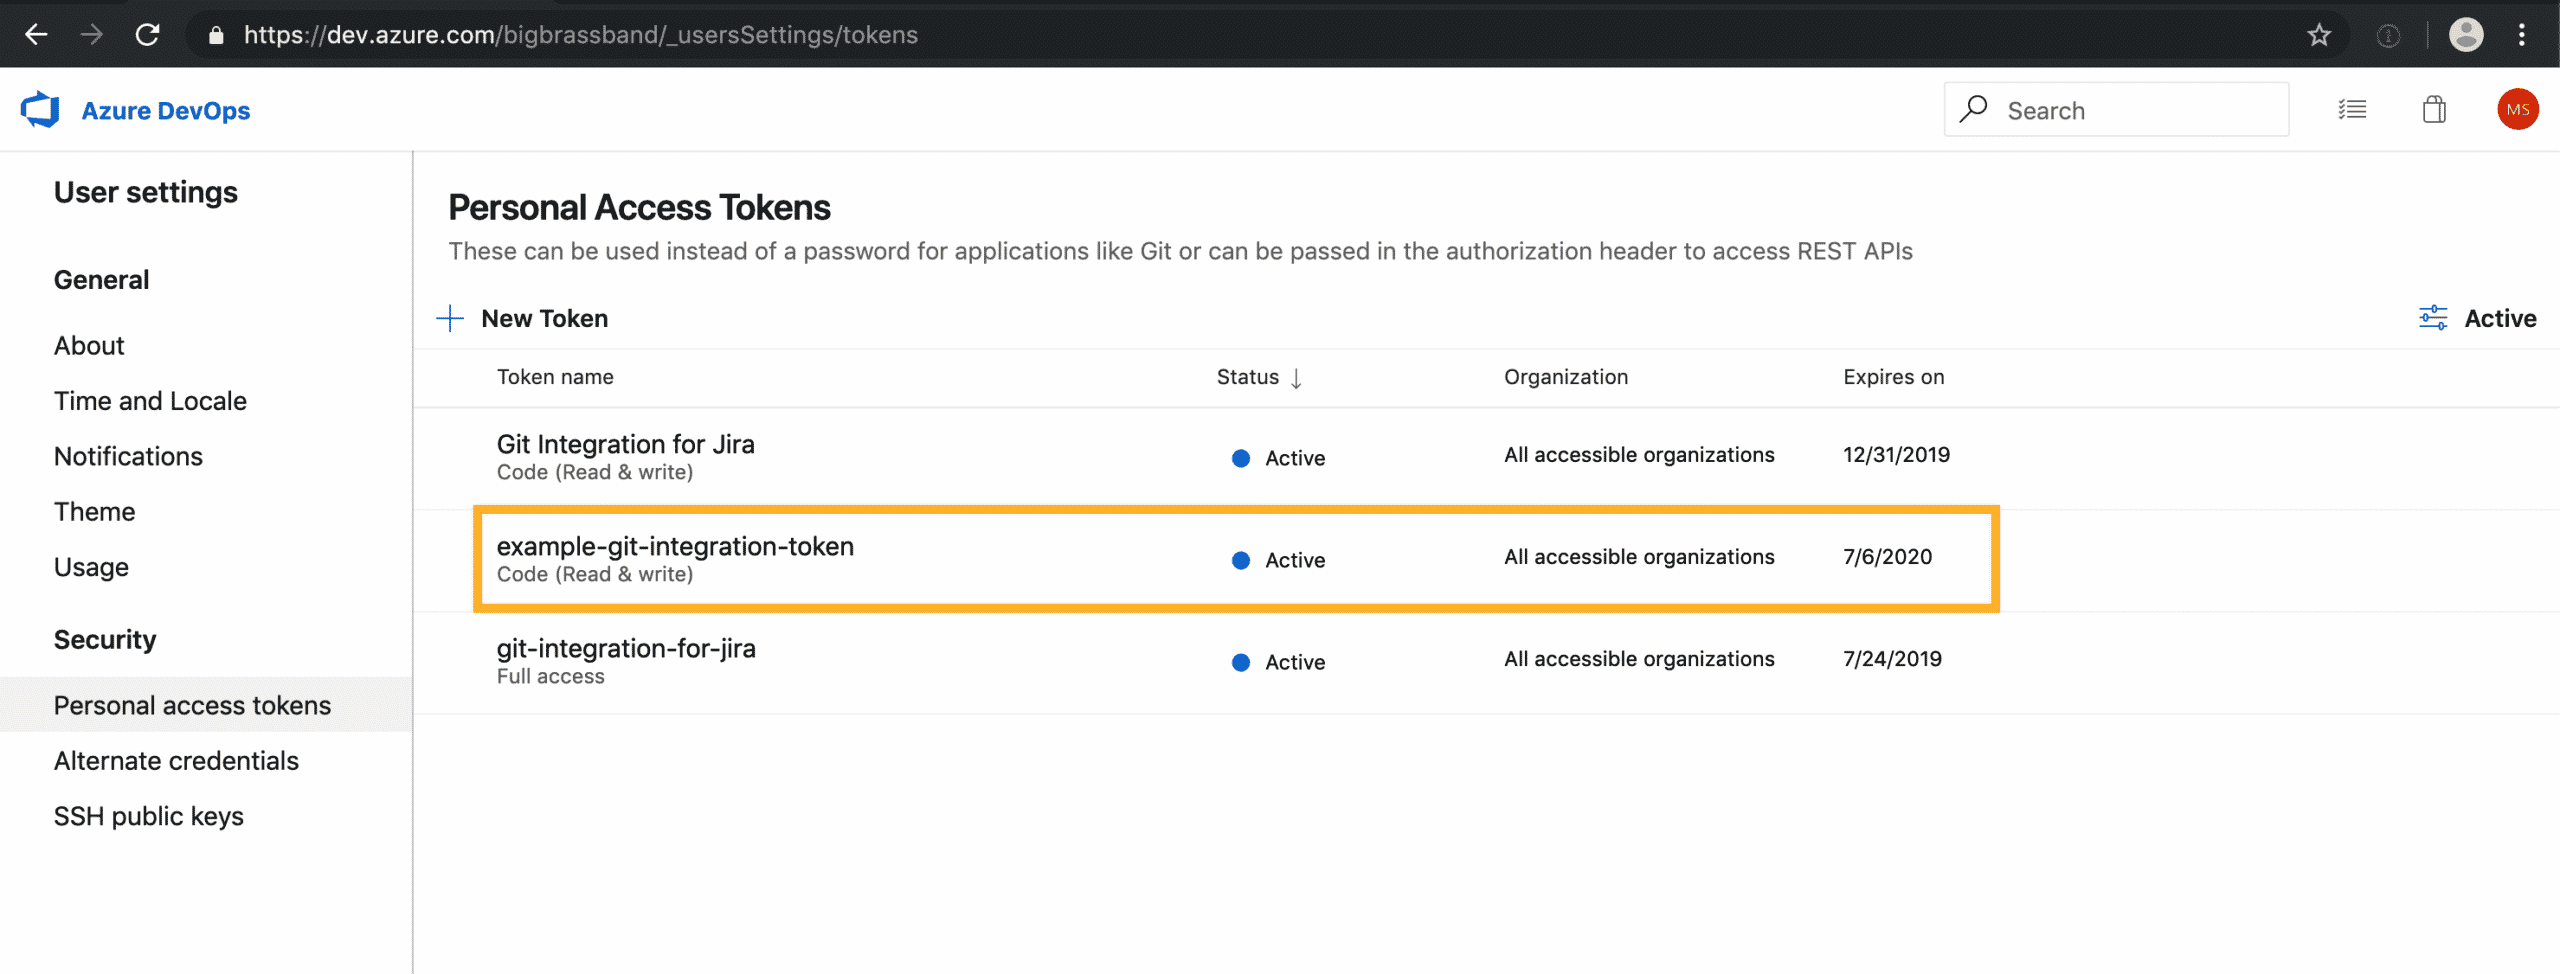
Task: Bookmark this page with the star icon
Action: point(2319,36)
